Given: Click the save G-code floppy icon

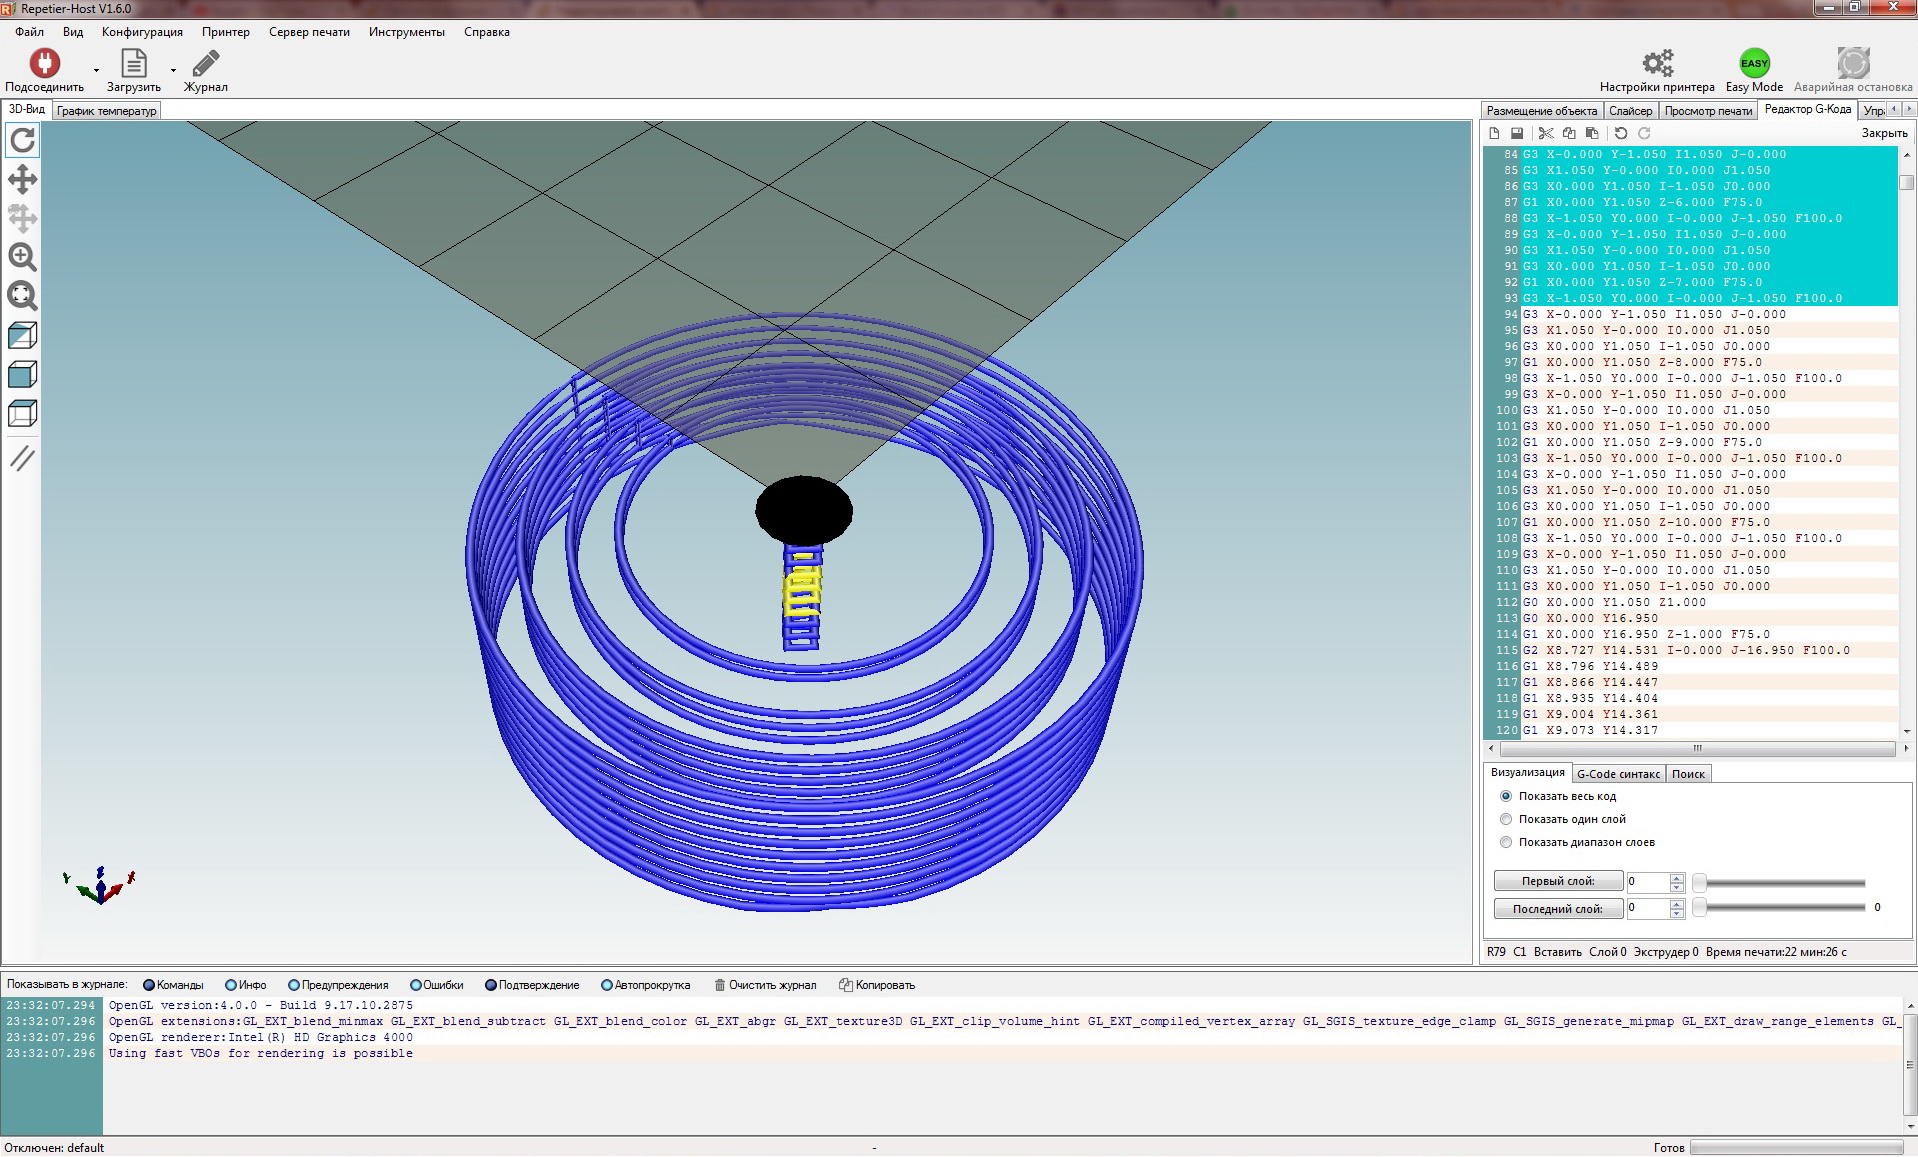Looking at the screenshot, I should (1517, 133).
